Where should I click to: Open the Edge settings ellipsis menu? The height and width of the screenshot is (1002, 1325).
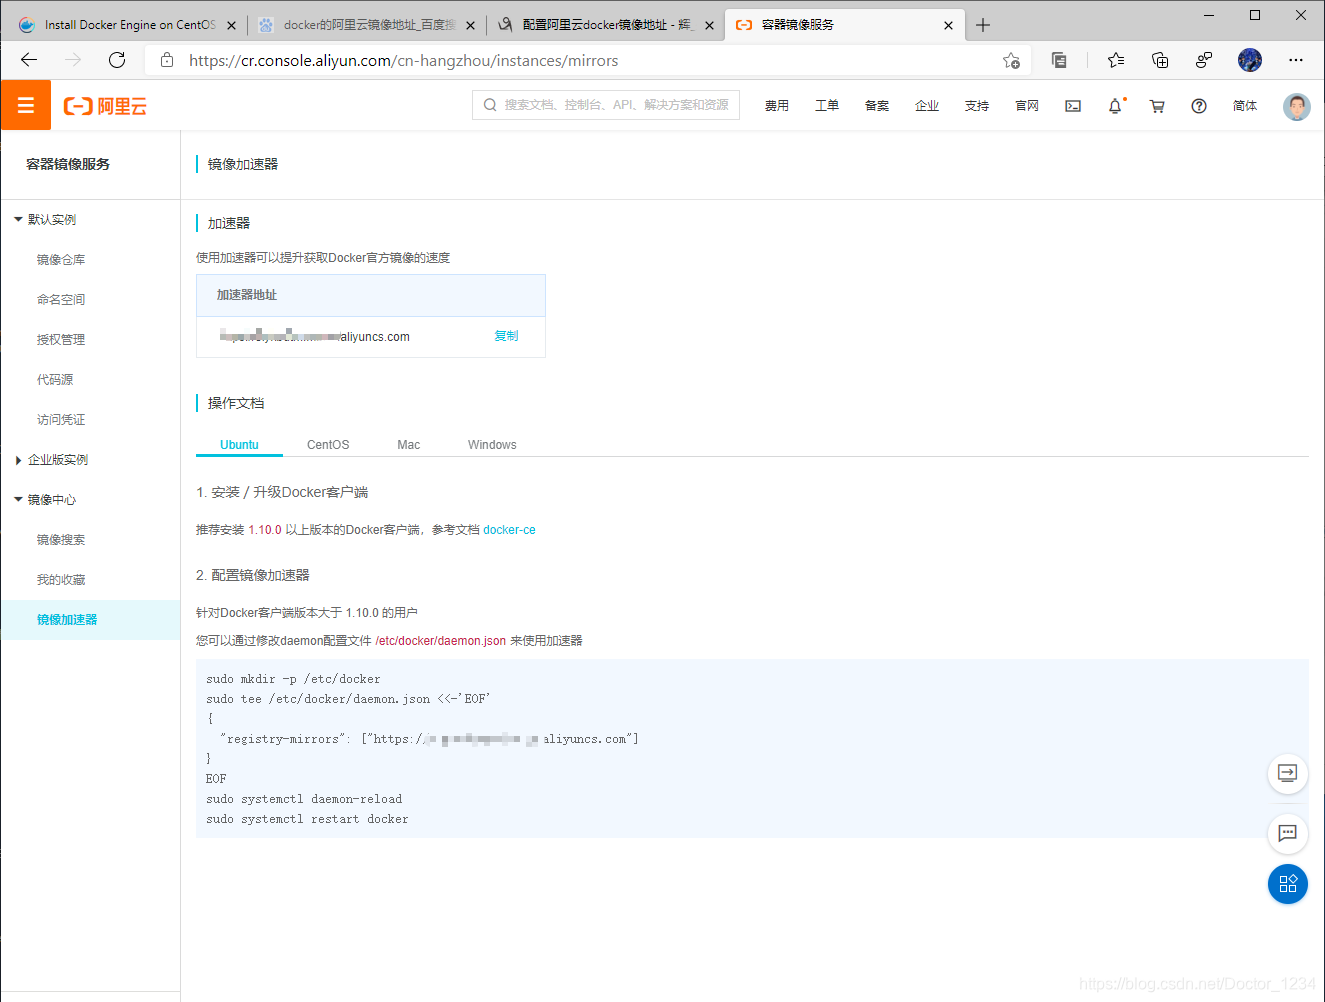[x=1296, y=60]
